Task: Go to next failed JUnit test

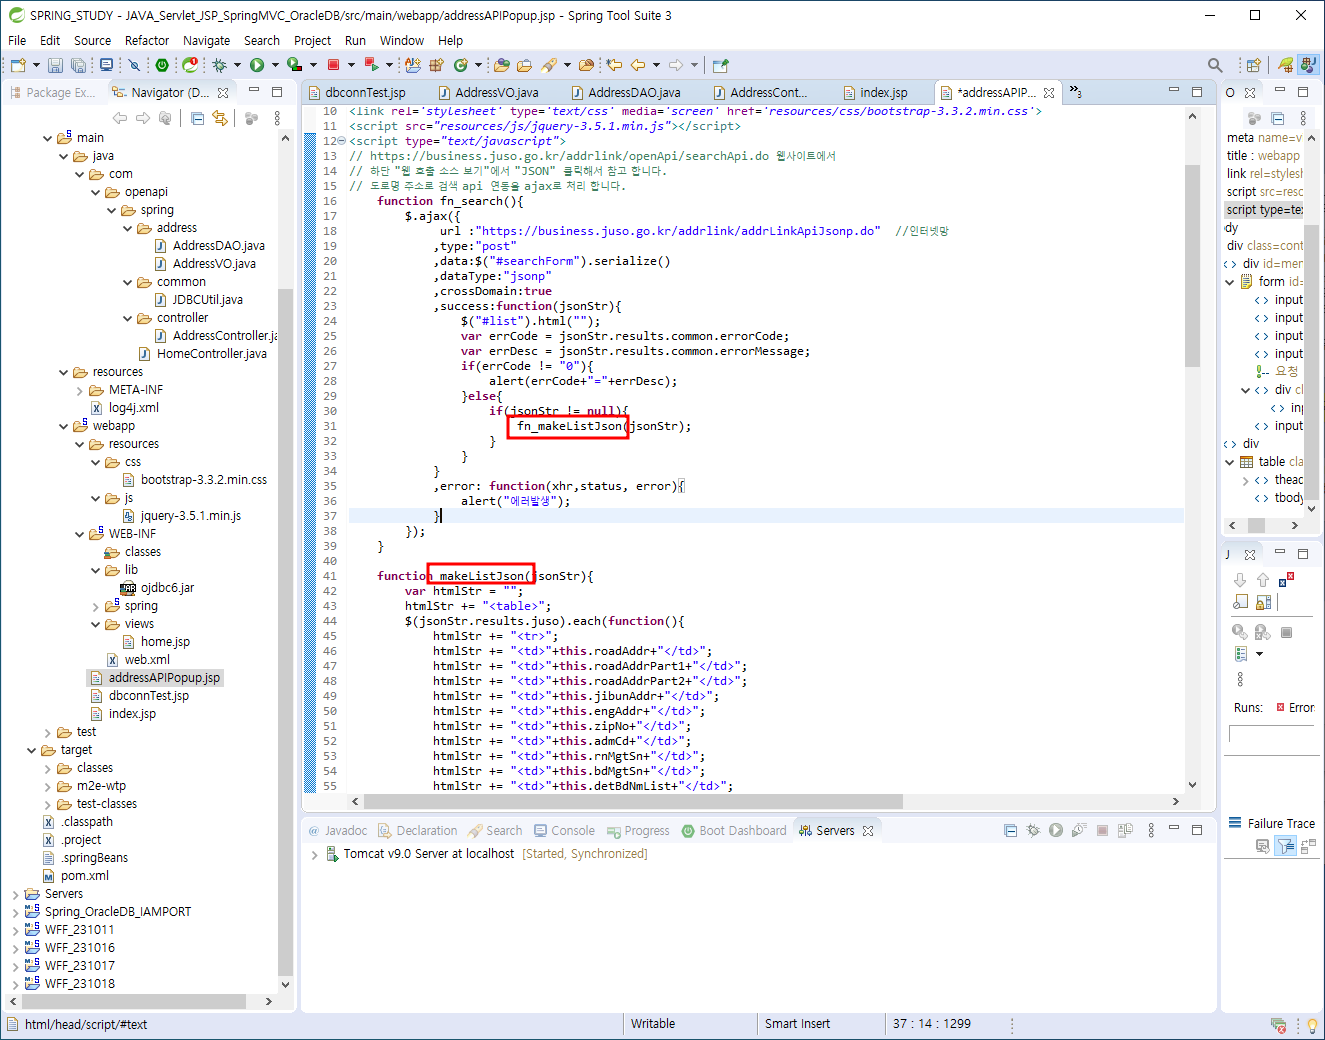Action: point(1240,580)
